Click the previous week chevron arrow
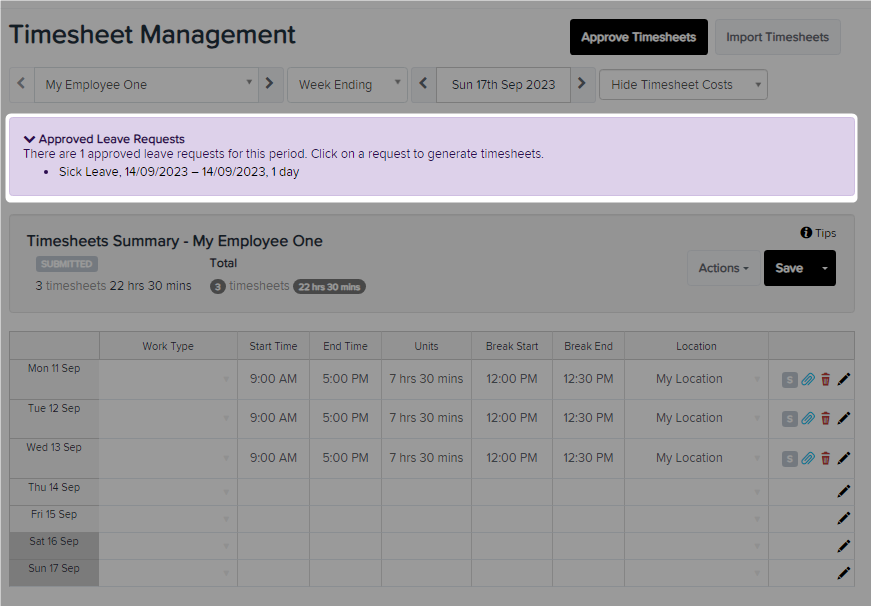Image resolution: width=871 pixels, height=606 pixels. click(x=423, y=84)
